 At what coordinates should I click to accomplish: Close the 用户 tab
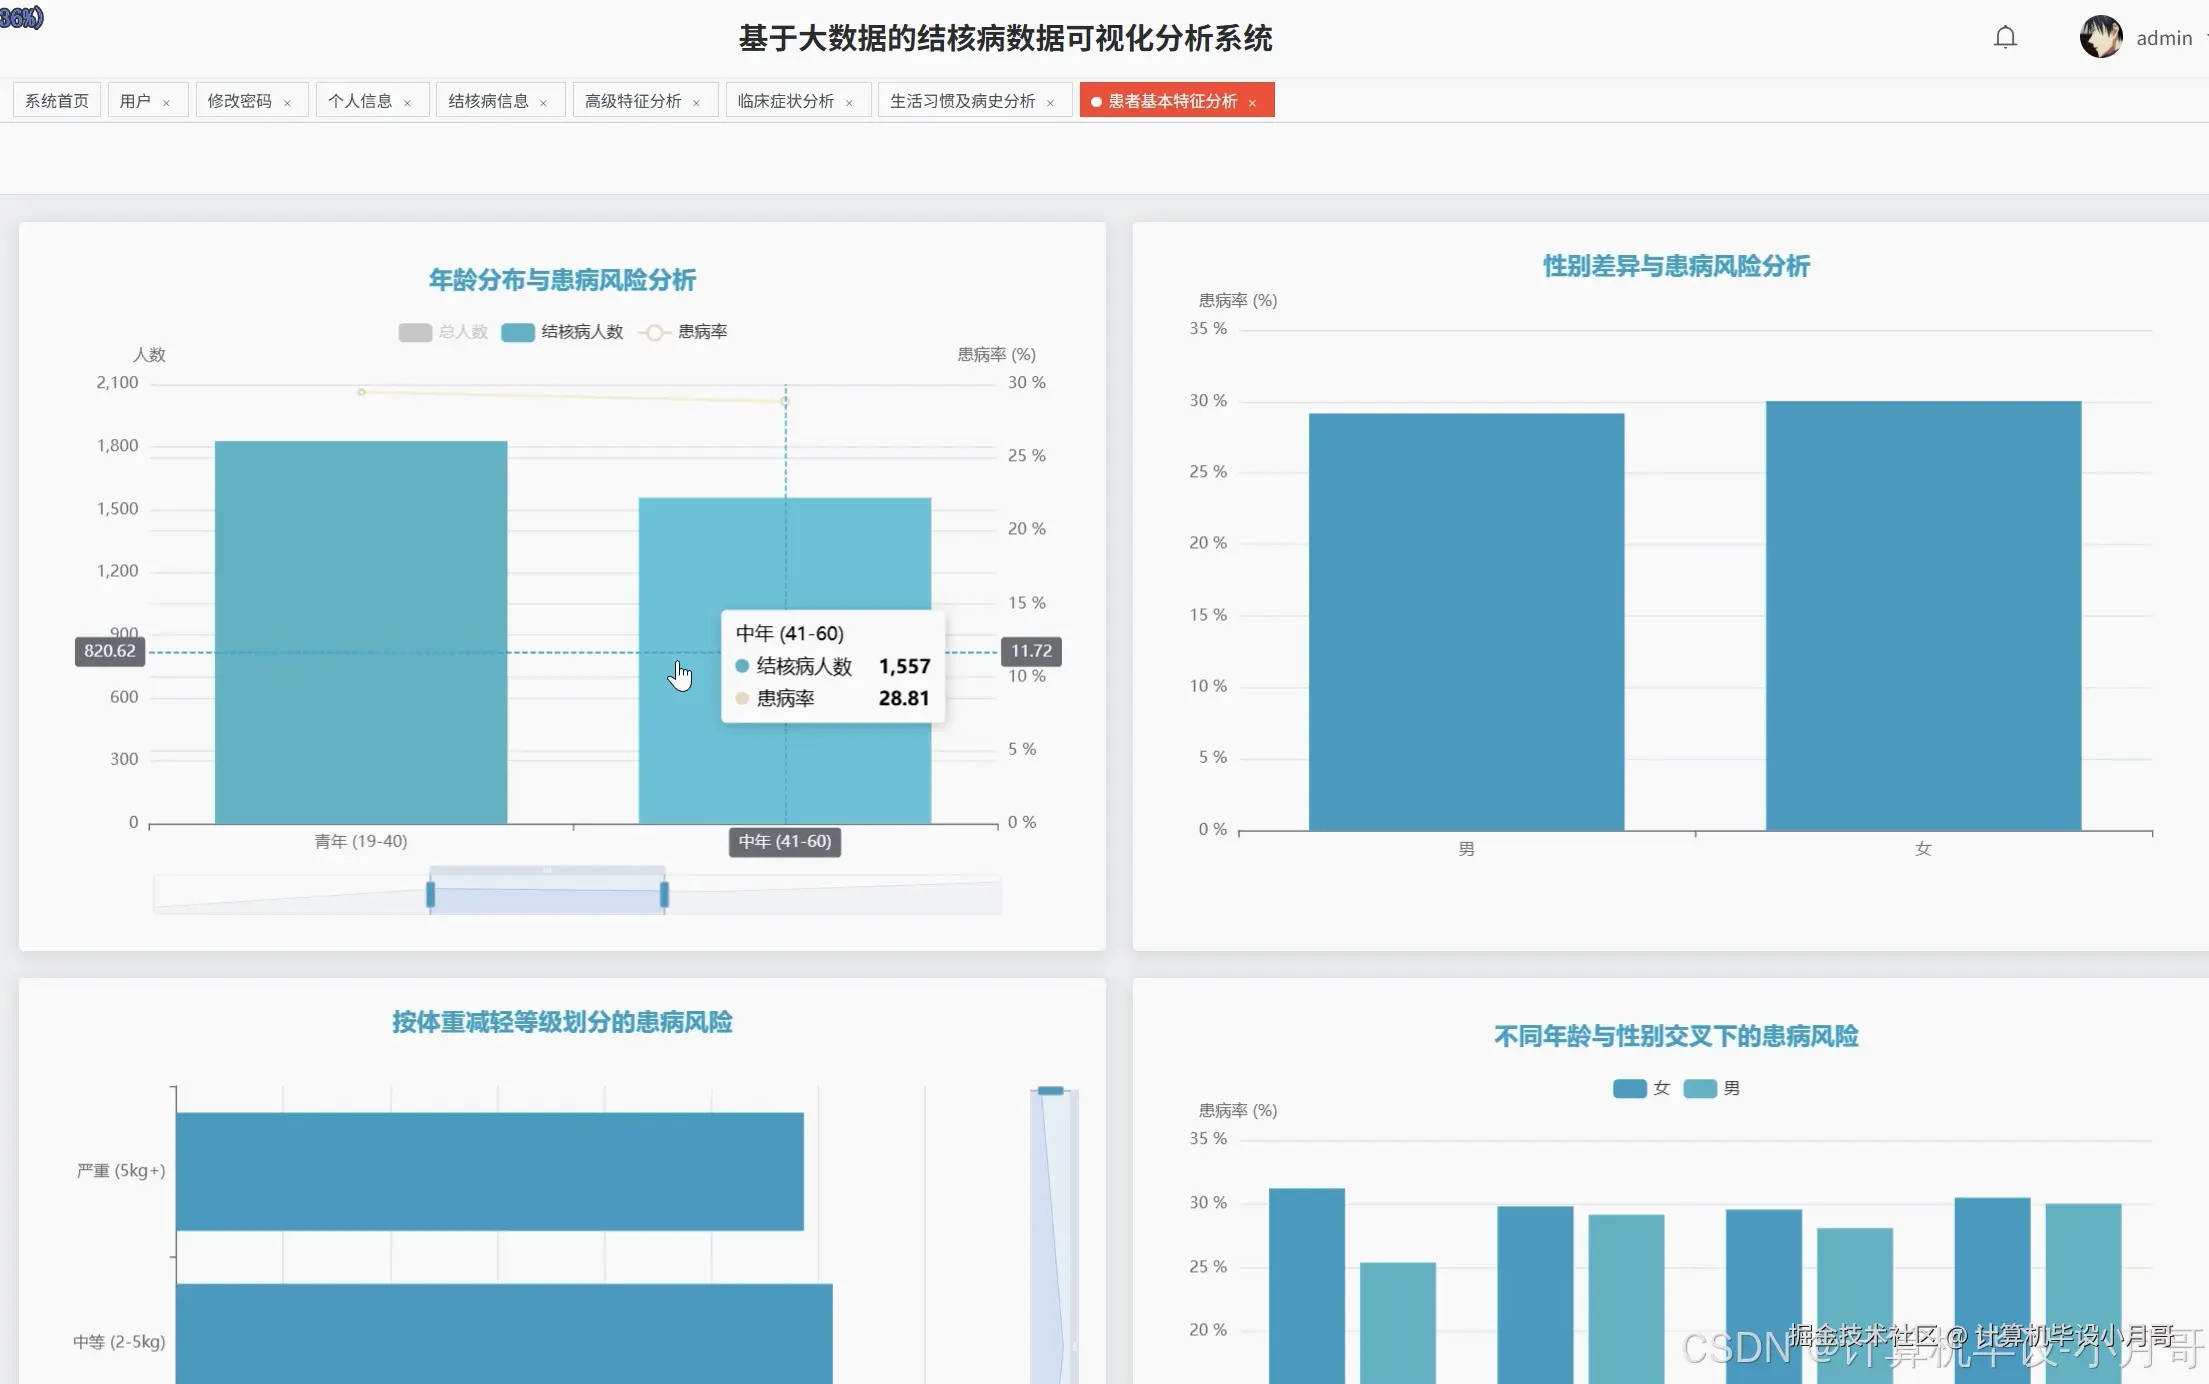166,103
